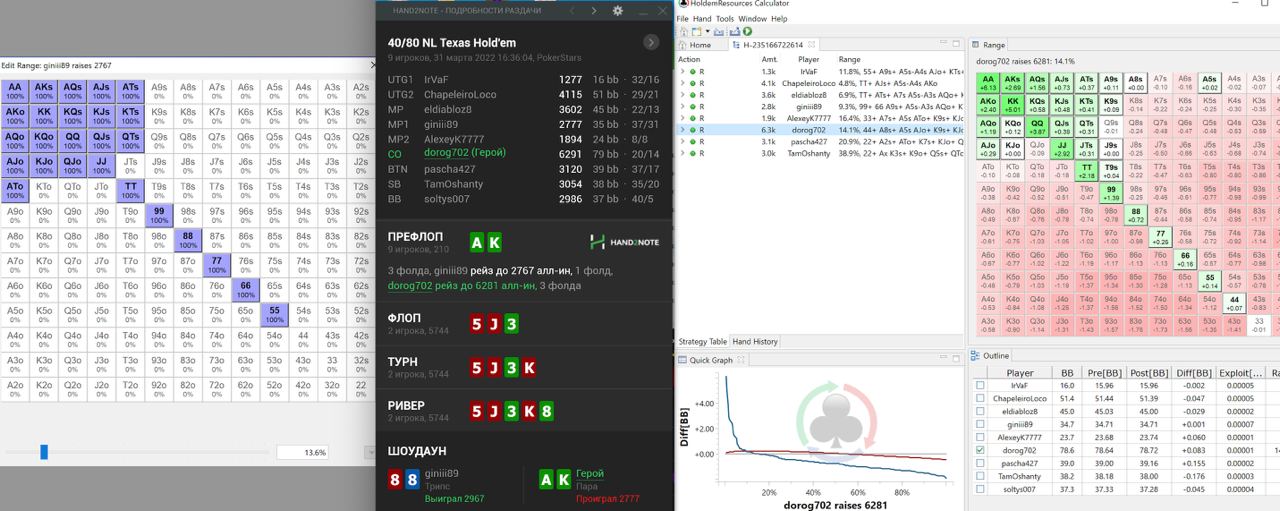This screenshot has height=511, width=1280.
Task: Check the TamOshanty box in Outline
Action: point(980,476)
